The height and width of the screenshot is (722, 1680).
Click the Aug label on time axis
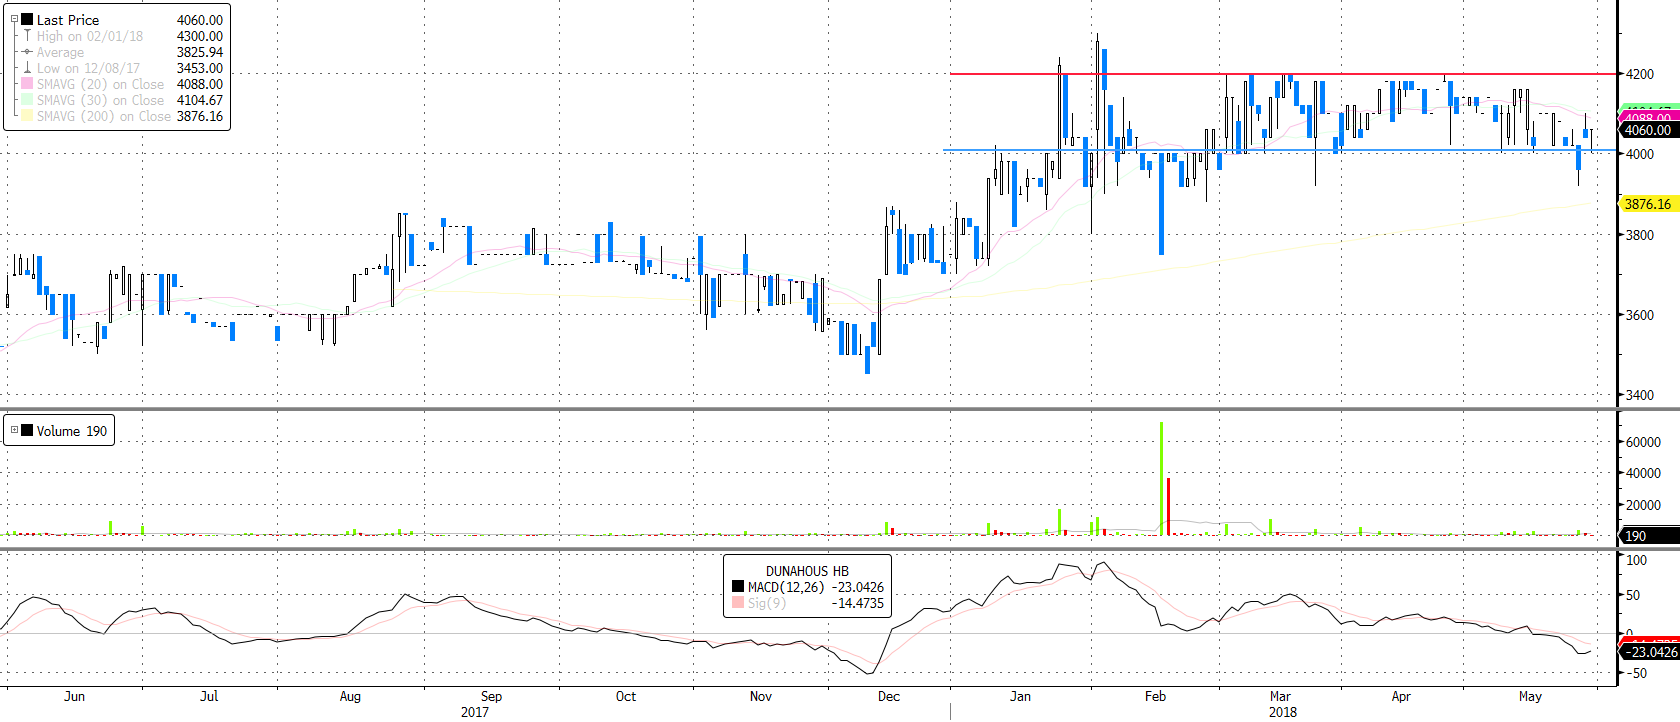click(x=350, y=696)
